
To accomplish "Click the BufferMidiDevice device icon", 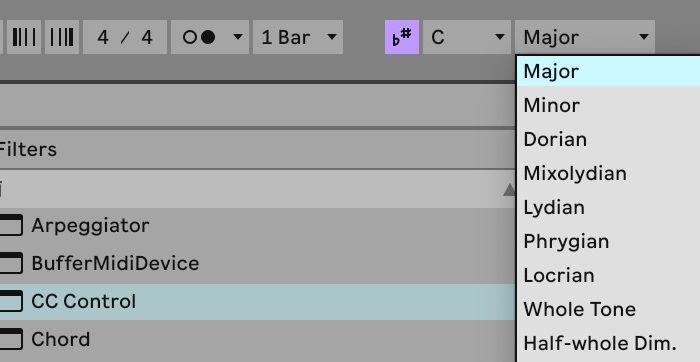I will point(11,263).
